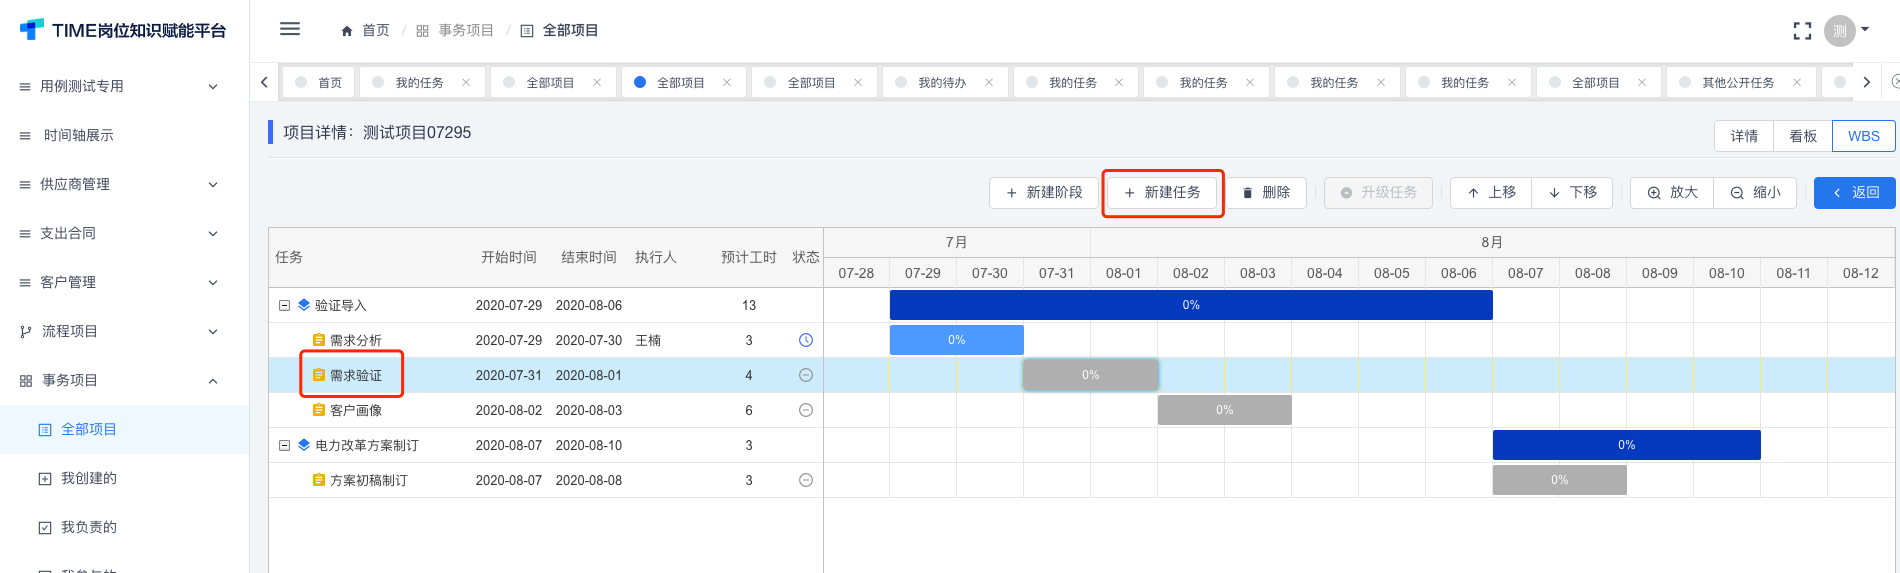This screenshot has height=573, width=1900.
Task: Click the 缩小 zoom-out button
Action: tap(1755, 192)
